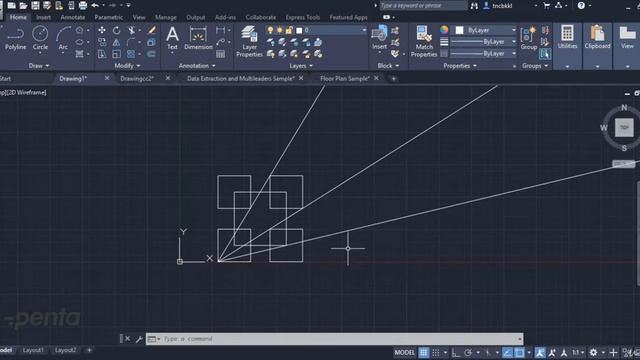Expand the Draw panel dropdown
The height and width of the screenshot is (360, 640).
39,66
